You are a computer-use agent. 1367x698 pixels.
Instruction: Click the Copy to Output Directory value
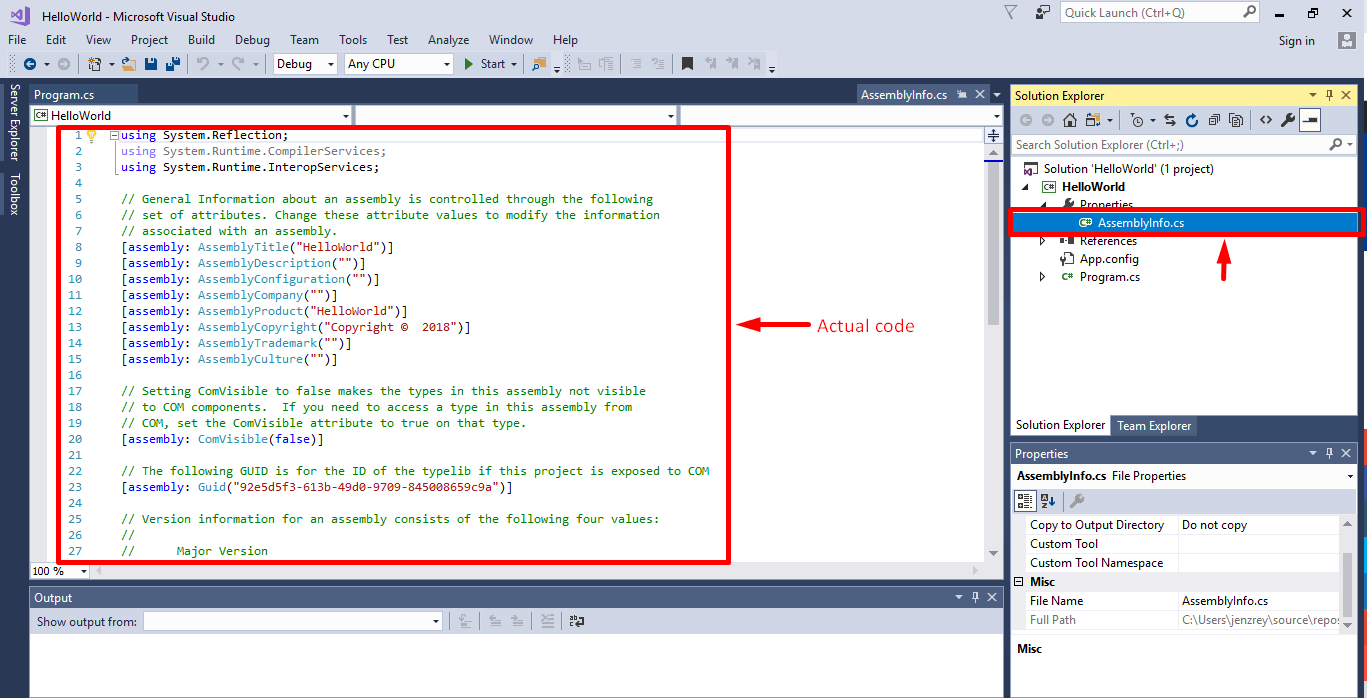(x=1259, y=525)
